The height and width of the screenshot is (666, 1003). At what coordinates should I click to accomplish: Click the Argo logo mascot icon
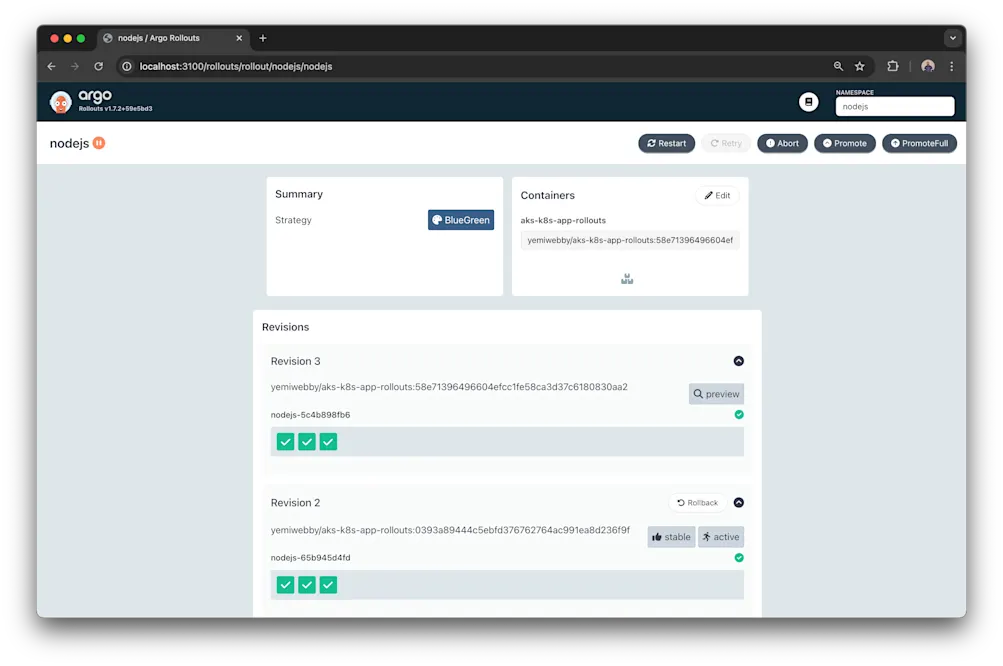click(x=61, y=102)
